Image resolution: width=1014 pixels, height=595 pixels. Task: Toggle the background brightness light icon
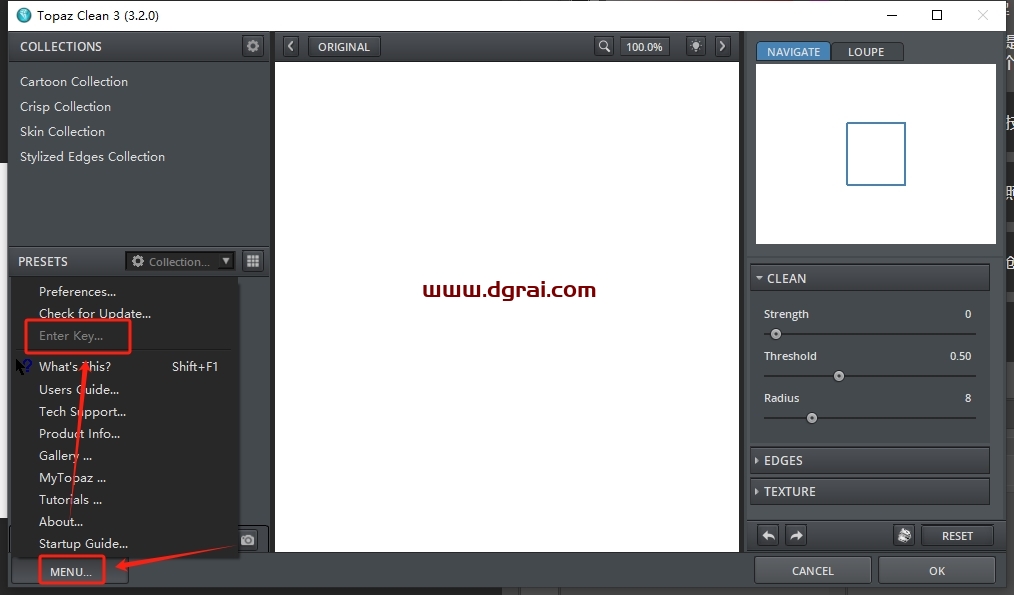point(695,47)
